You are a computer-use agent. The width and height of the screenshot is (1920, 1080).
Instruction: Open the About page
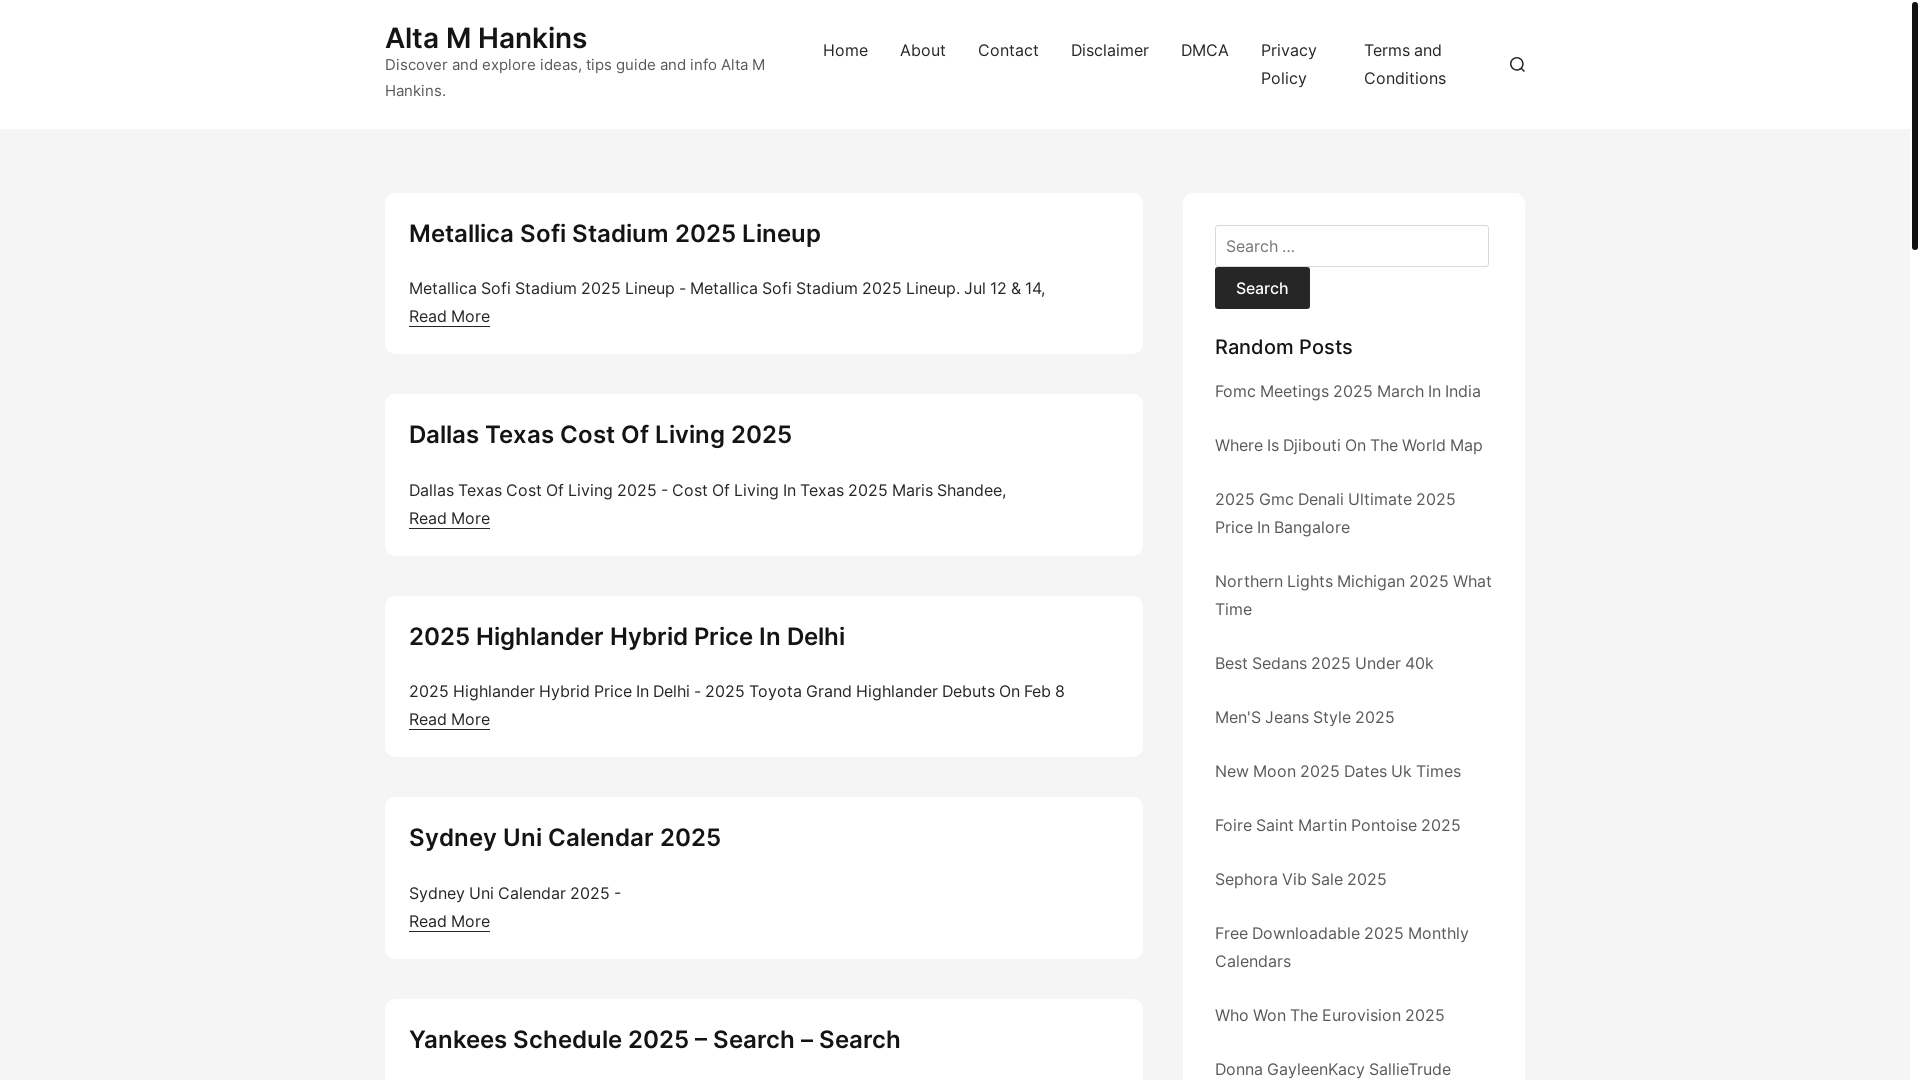pyautogui.click(x=922, y=50)
